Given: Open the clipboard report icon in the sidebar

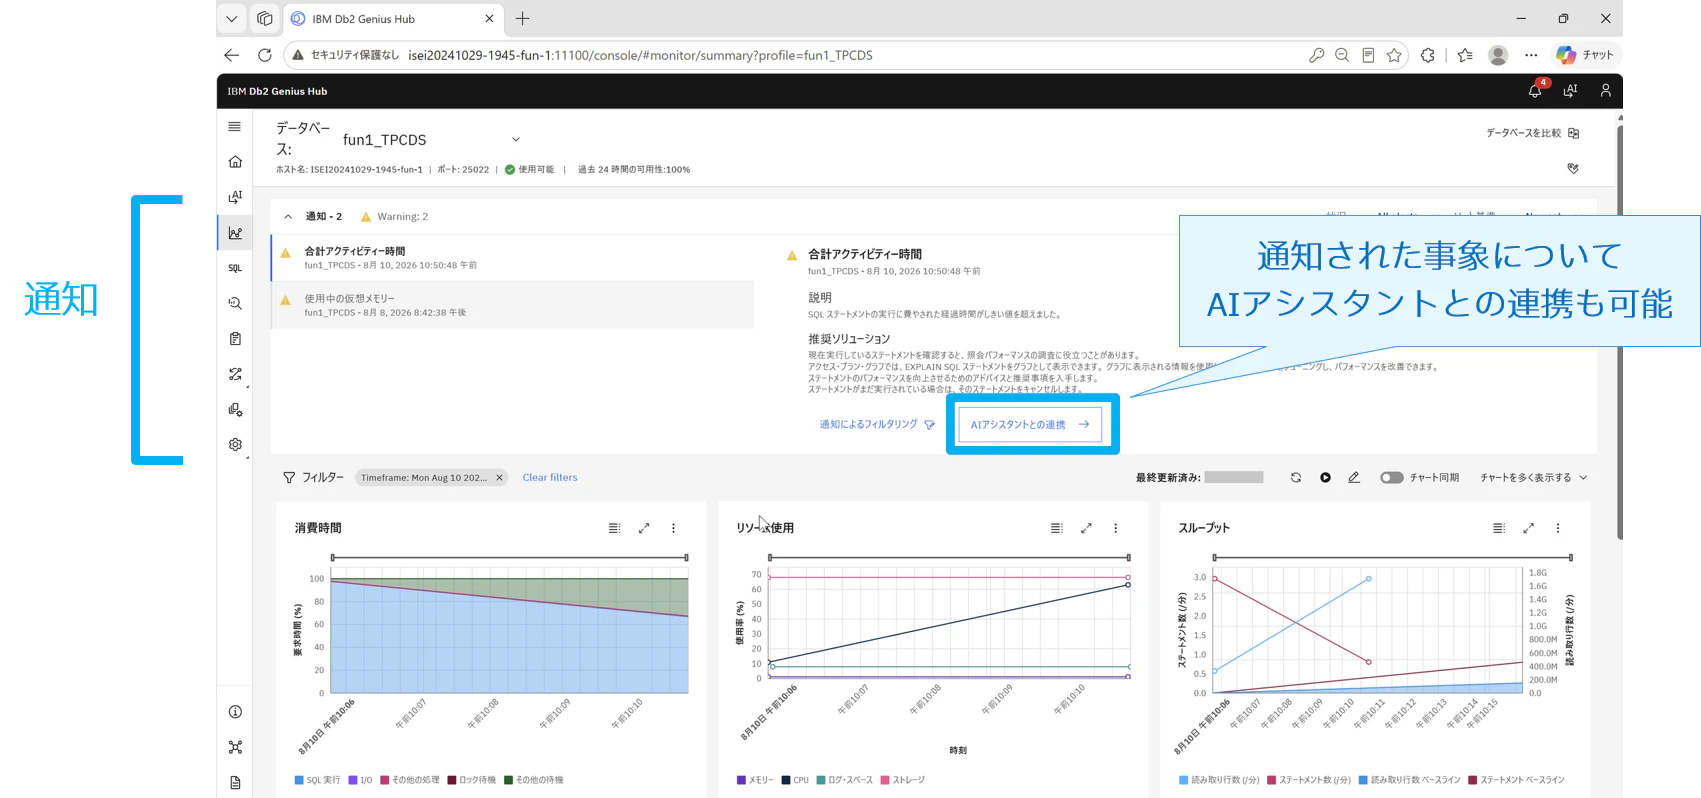Looking at the screenshot, I should pyautogui.click(x=235, y=339).
